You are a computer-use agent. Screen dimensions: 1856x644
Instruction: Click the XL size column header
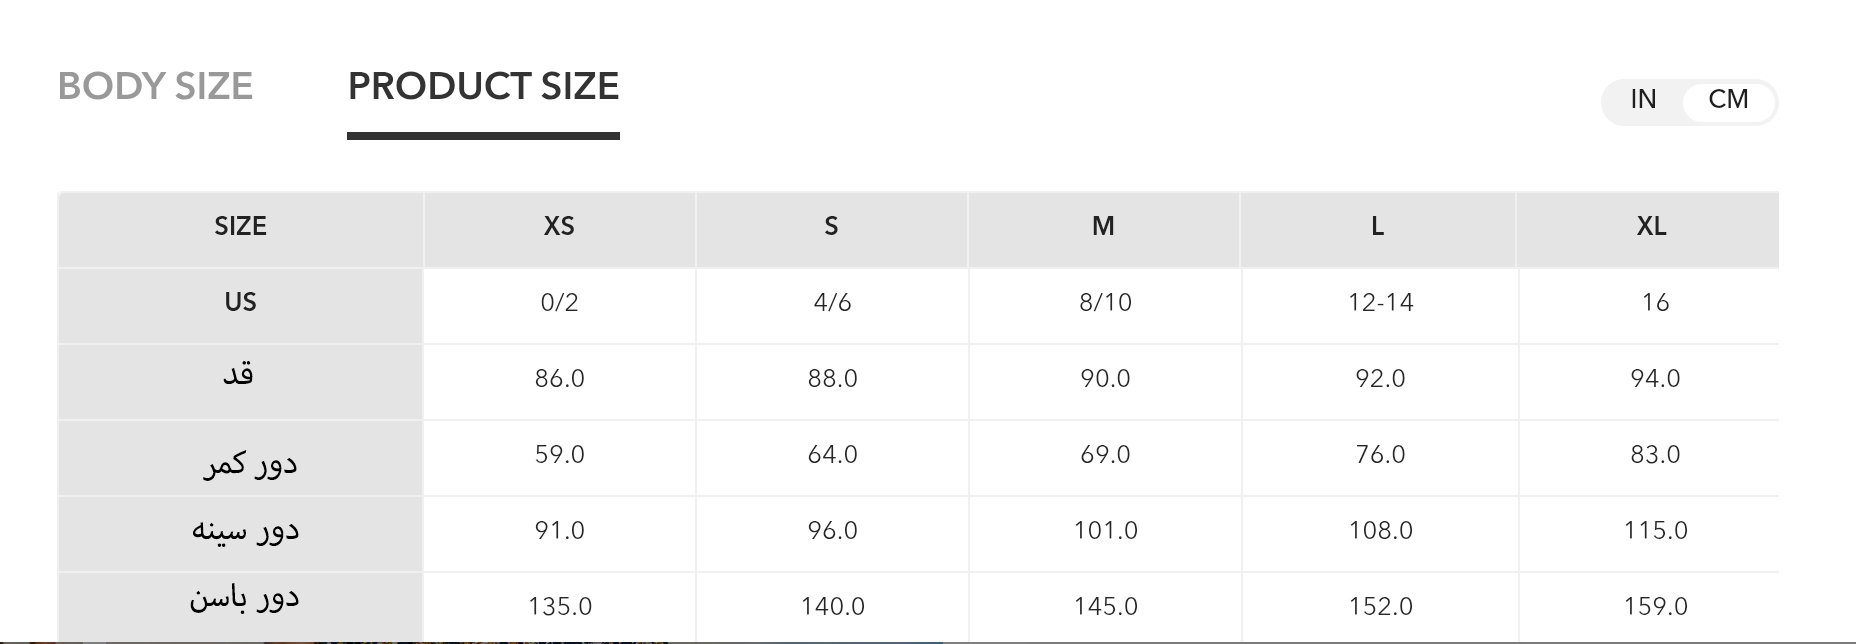(1651, 227)
